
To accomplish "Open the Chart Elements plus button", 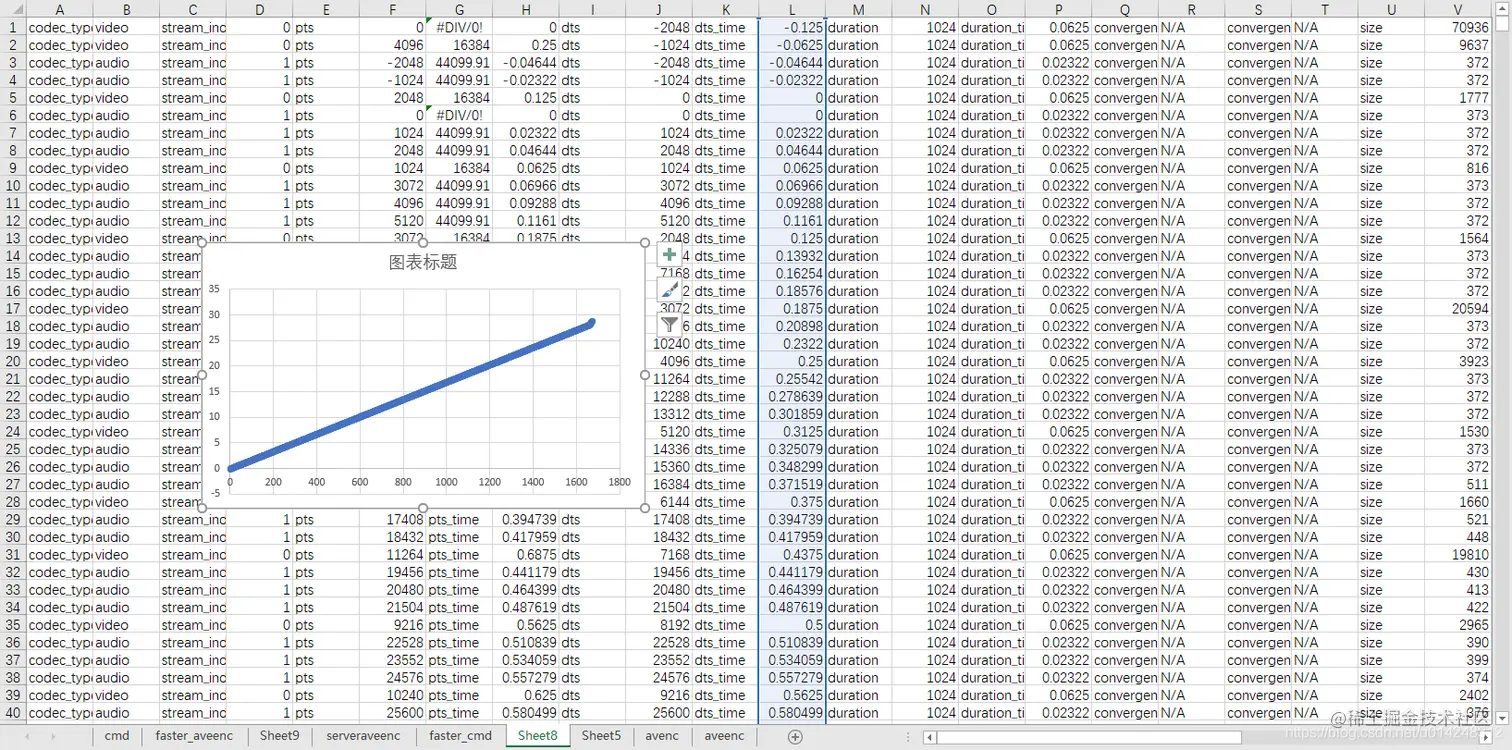I will 670,255.
